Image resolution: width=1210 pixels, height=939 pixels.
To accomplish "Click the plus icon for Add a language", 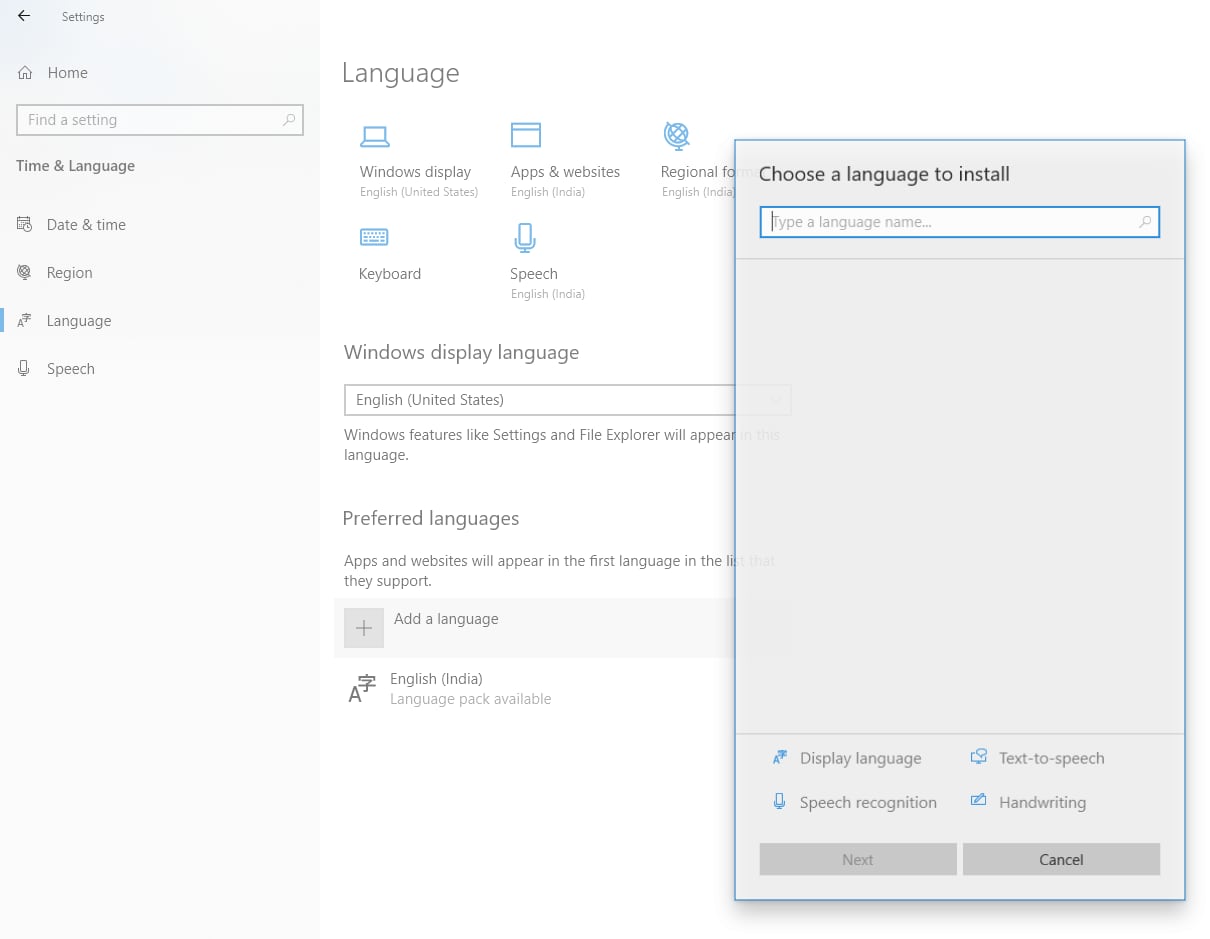I will (x=364, y=628).
